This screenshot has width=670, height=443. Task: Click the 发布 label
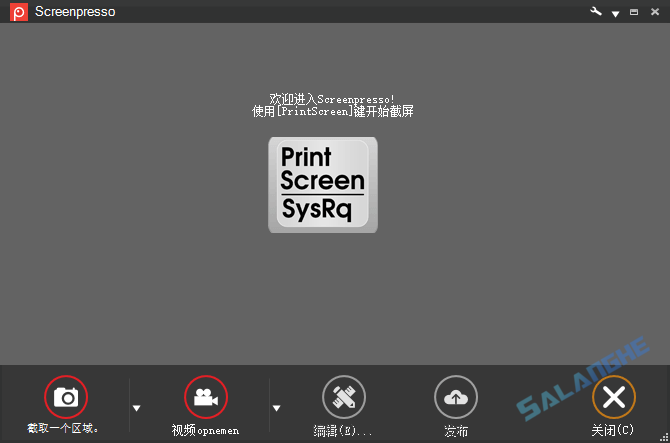pyautogui.click(x=456, y=431)
